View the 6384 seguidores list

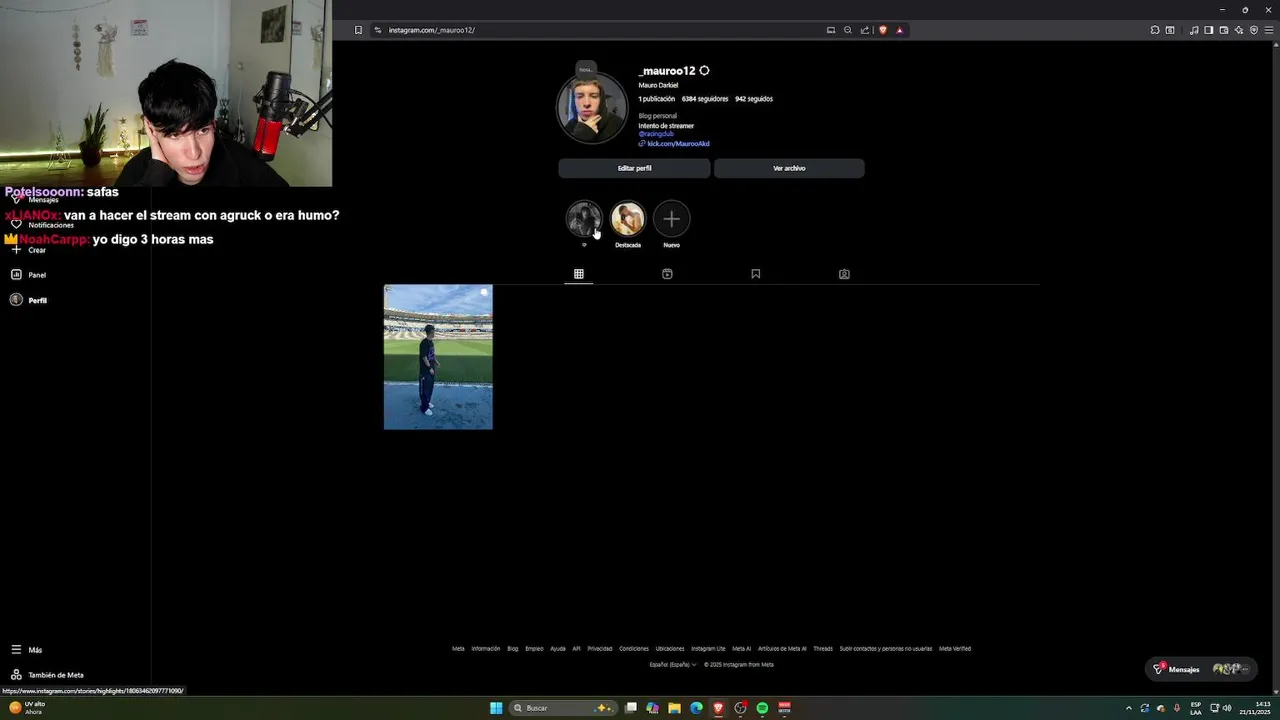pos(705,99)
